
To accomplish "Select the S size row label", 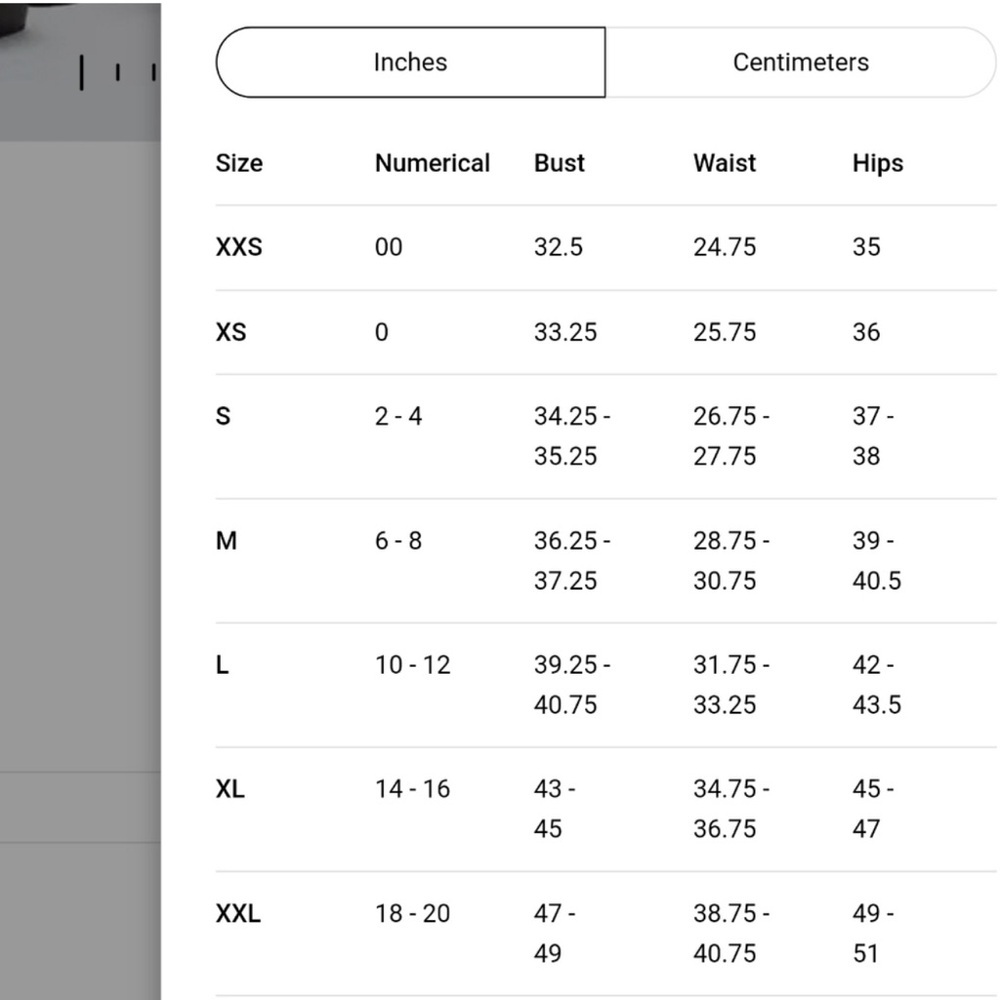I will click(223, 416).
